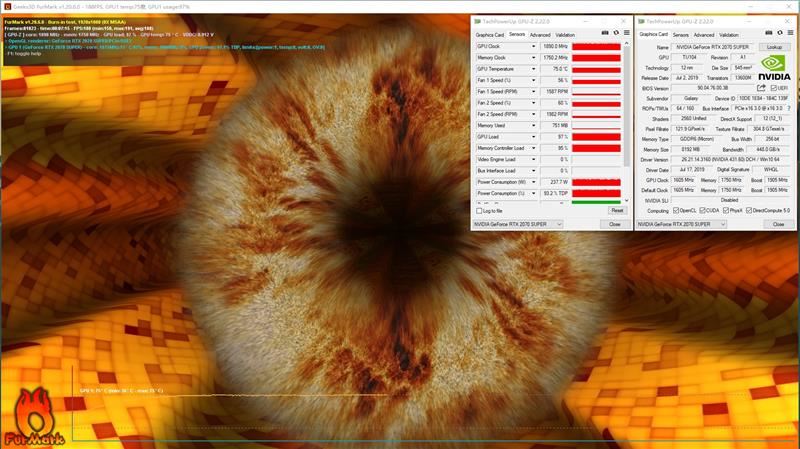Screen dimensions: 800x449
Task: Toggle the PhysX checkbox
Action: coord(726,210)
